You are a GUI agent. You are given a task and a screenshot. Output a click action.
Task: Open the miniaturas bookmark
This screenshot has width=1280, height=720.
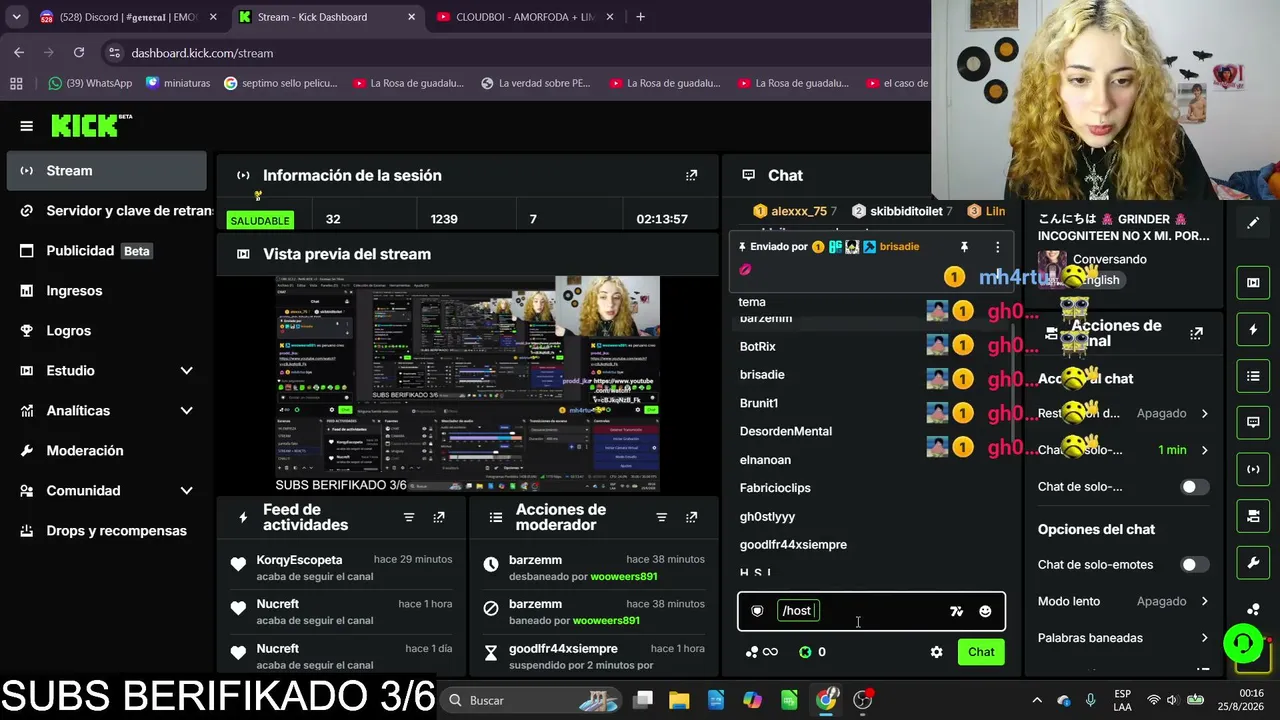(x=178, y=83)
